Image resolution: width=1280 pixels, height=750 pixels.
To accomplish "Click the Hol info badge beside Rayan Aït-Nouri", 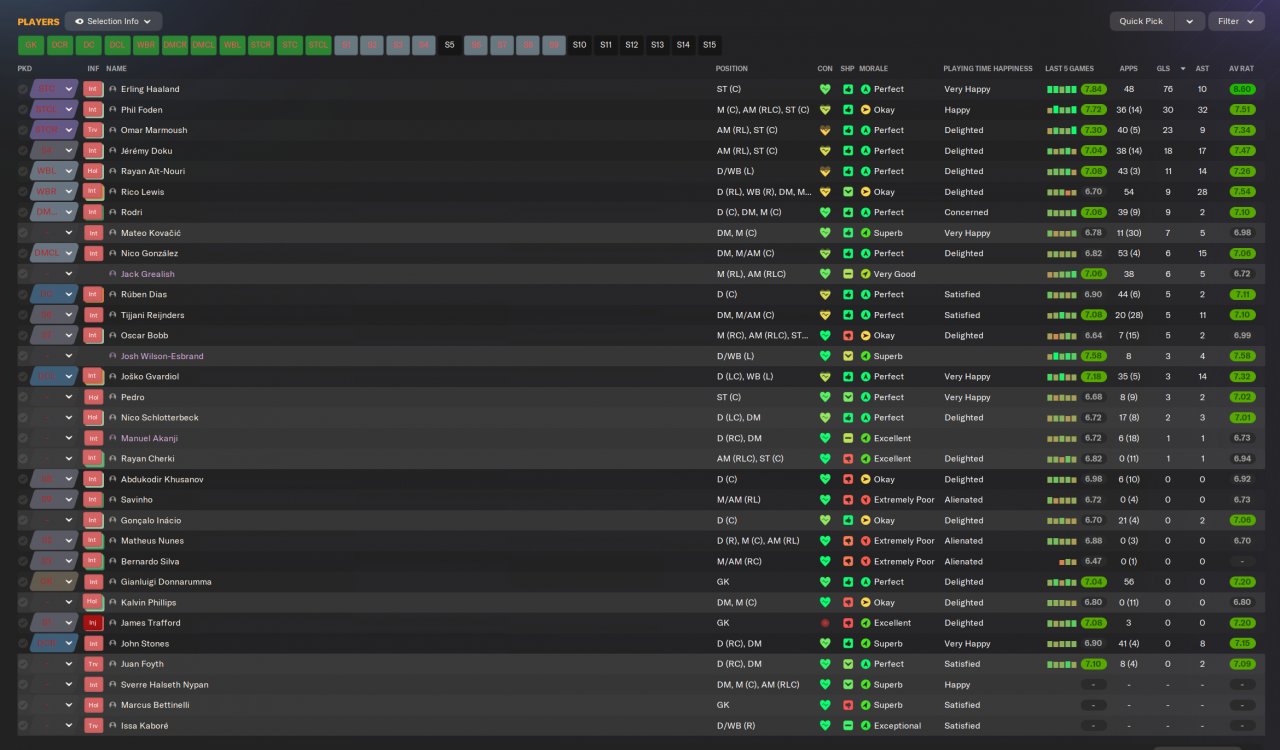I will (x=93, y=171).
